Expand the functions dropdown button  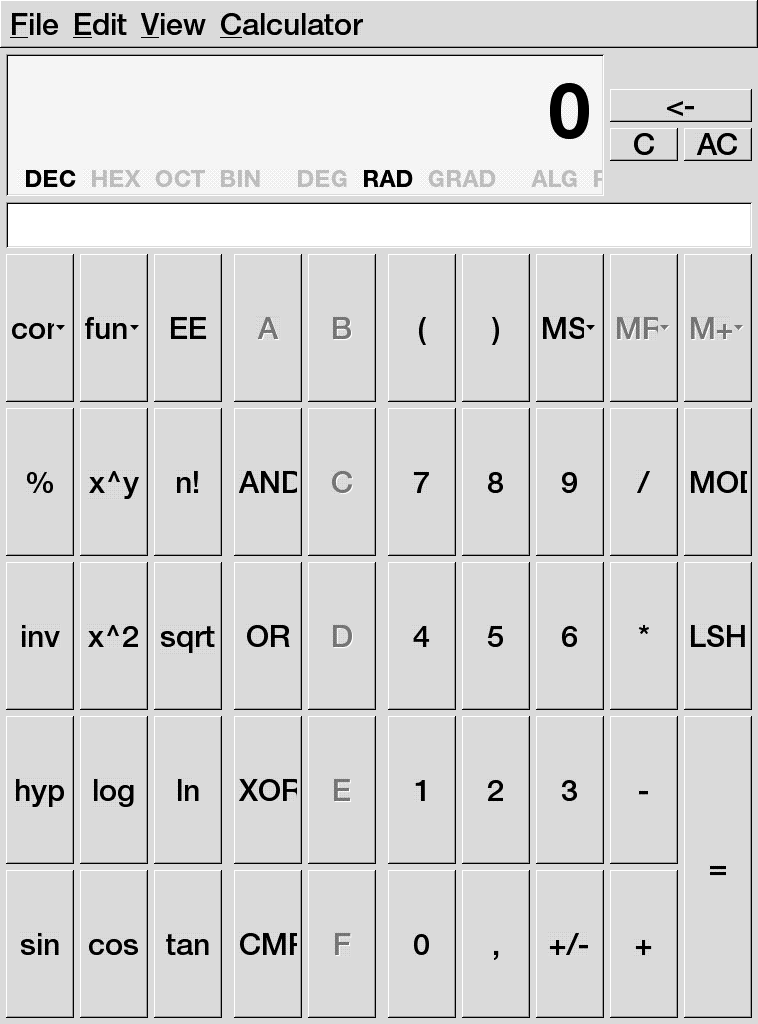tap(113, 328)
